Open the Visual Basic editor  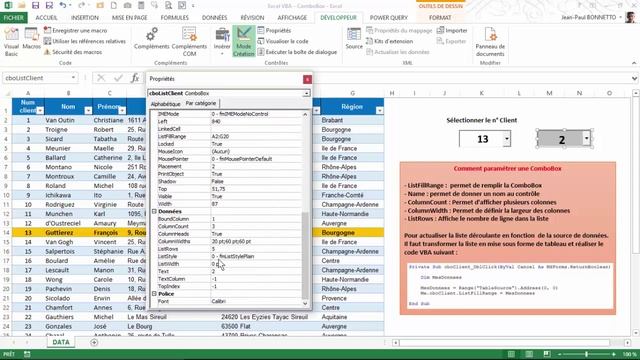pos(11,42)
